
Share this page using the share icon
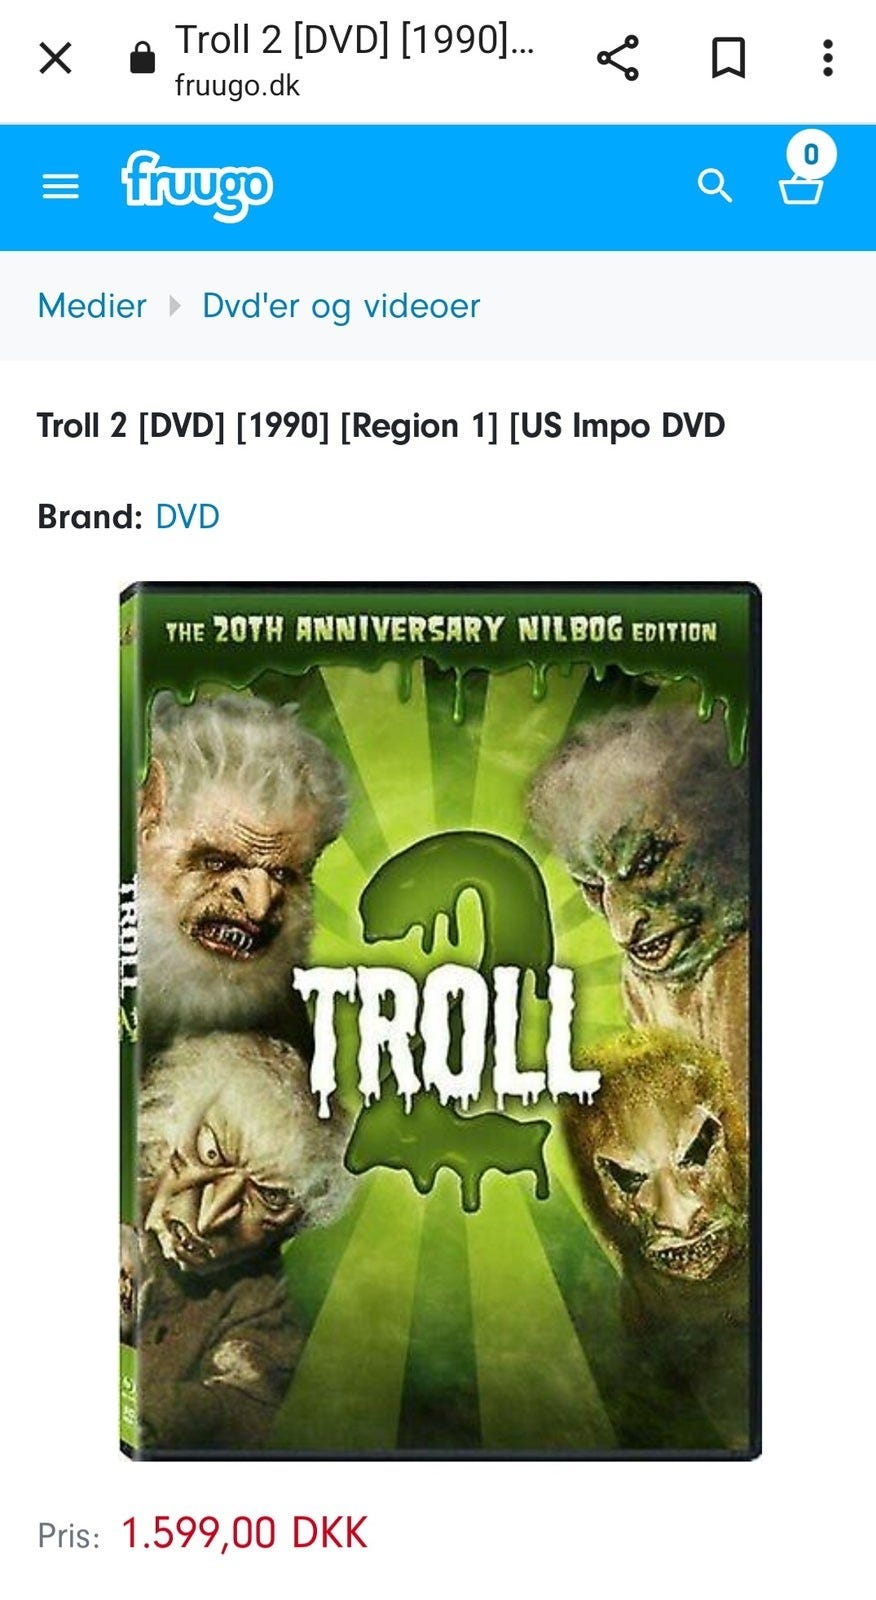[x=618, y=58]
